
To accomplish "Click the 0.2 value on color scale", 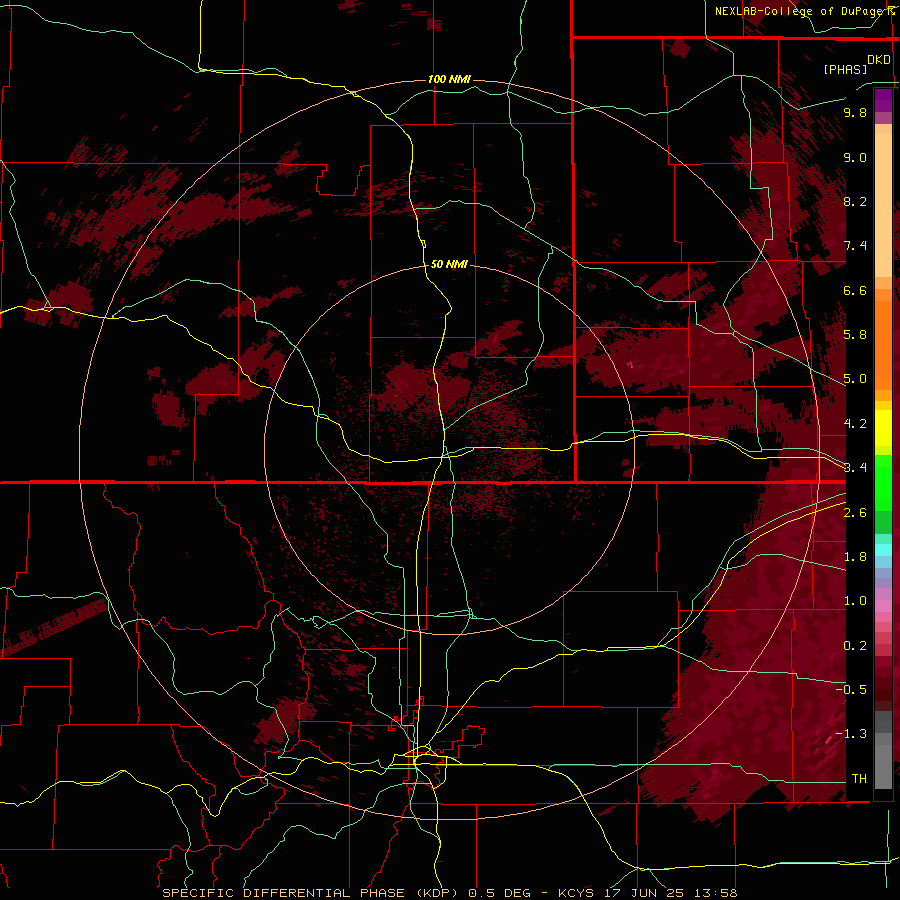I will 855,646.
